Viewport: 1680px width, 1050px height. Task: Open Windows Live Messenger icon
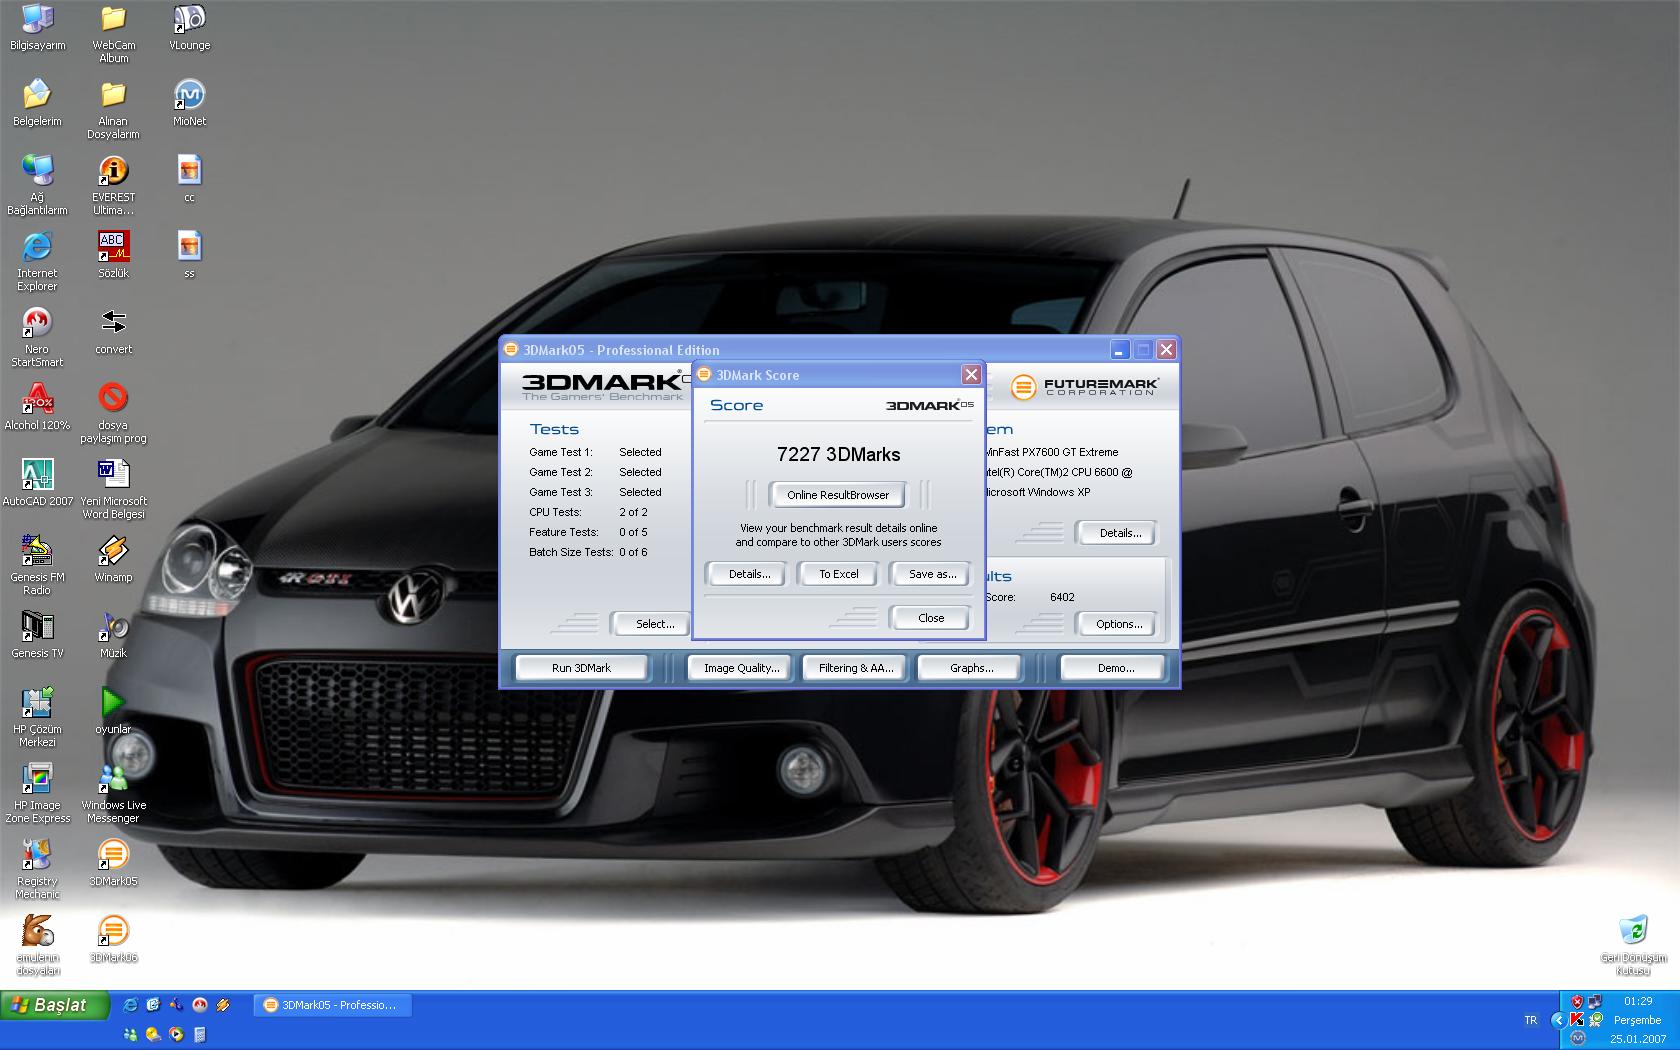coord(113,780)
